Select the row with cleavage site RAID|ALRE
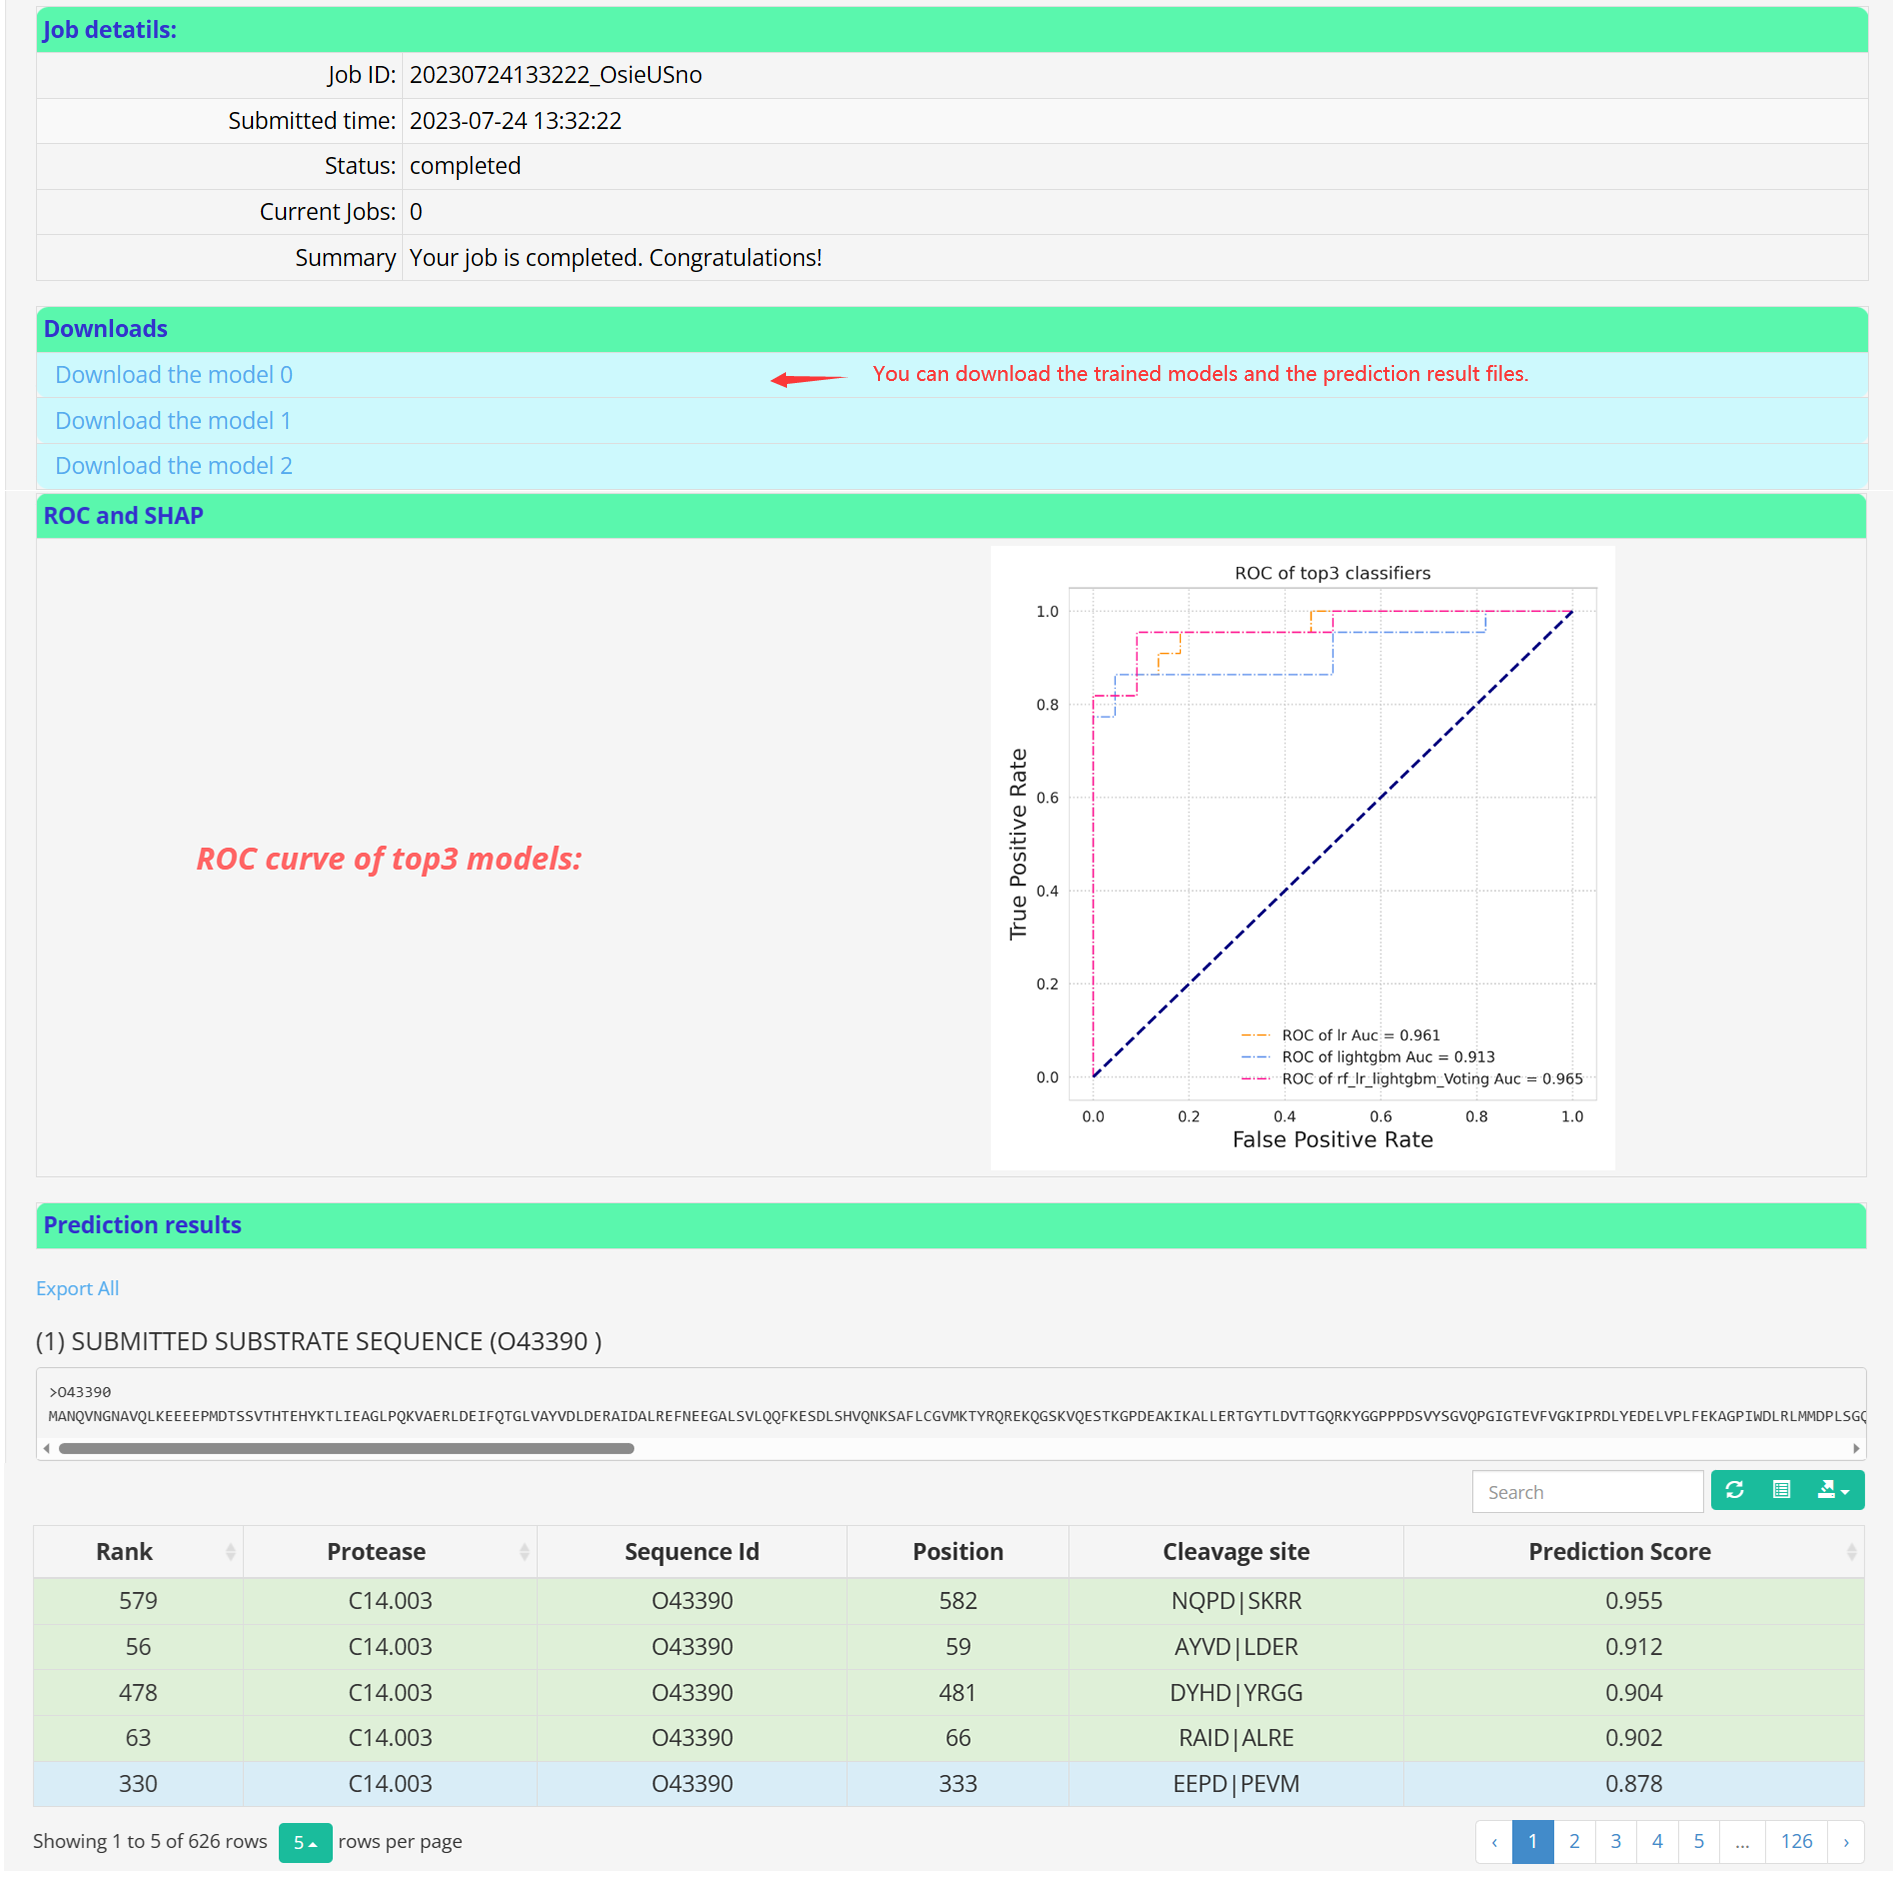1893x1895 pixels. [949, 1738]
